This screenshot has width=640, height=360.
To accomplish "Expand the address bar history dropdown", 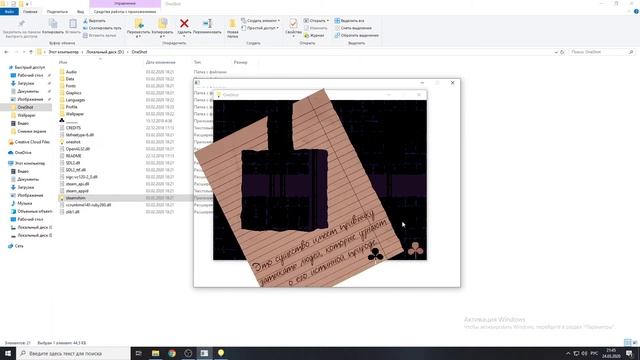I will click(556, 52).
